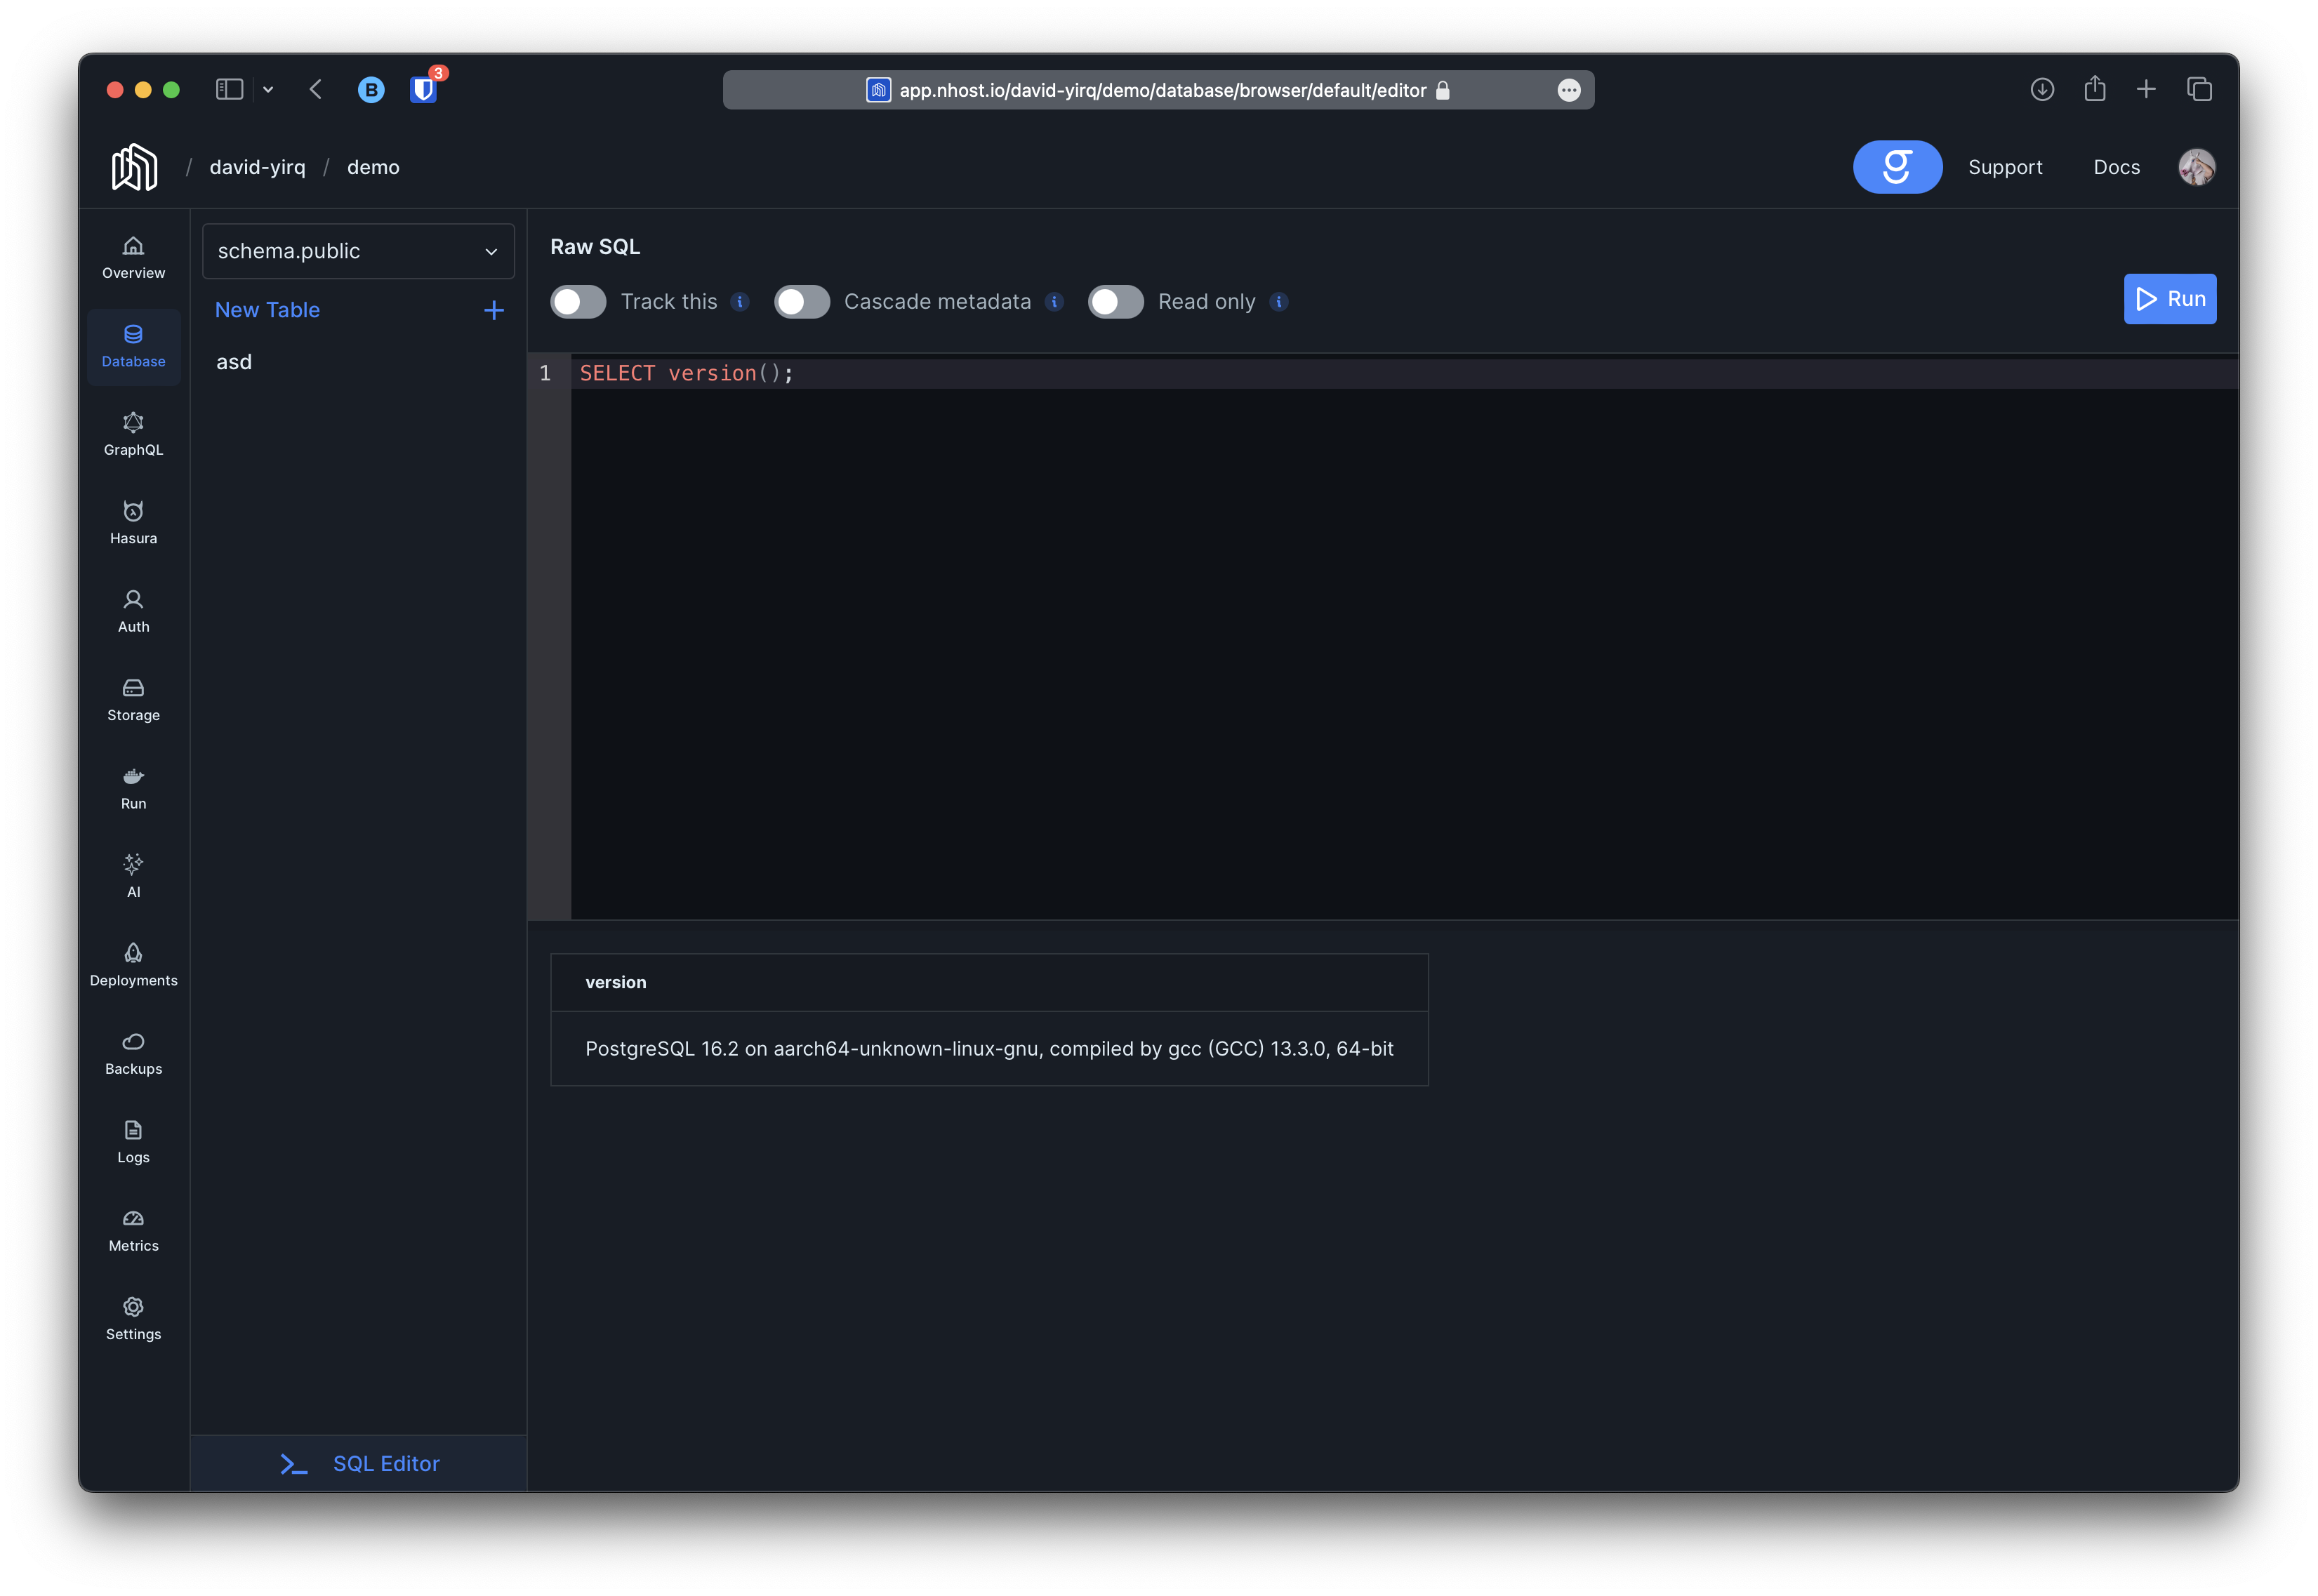
Task: Switch to the SQL Editor tab
Action: point(359,1463)
